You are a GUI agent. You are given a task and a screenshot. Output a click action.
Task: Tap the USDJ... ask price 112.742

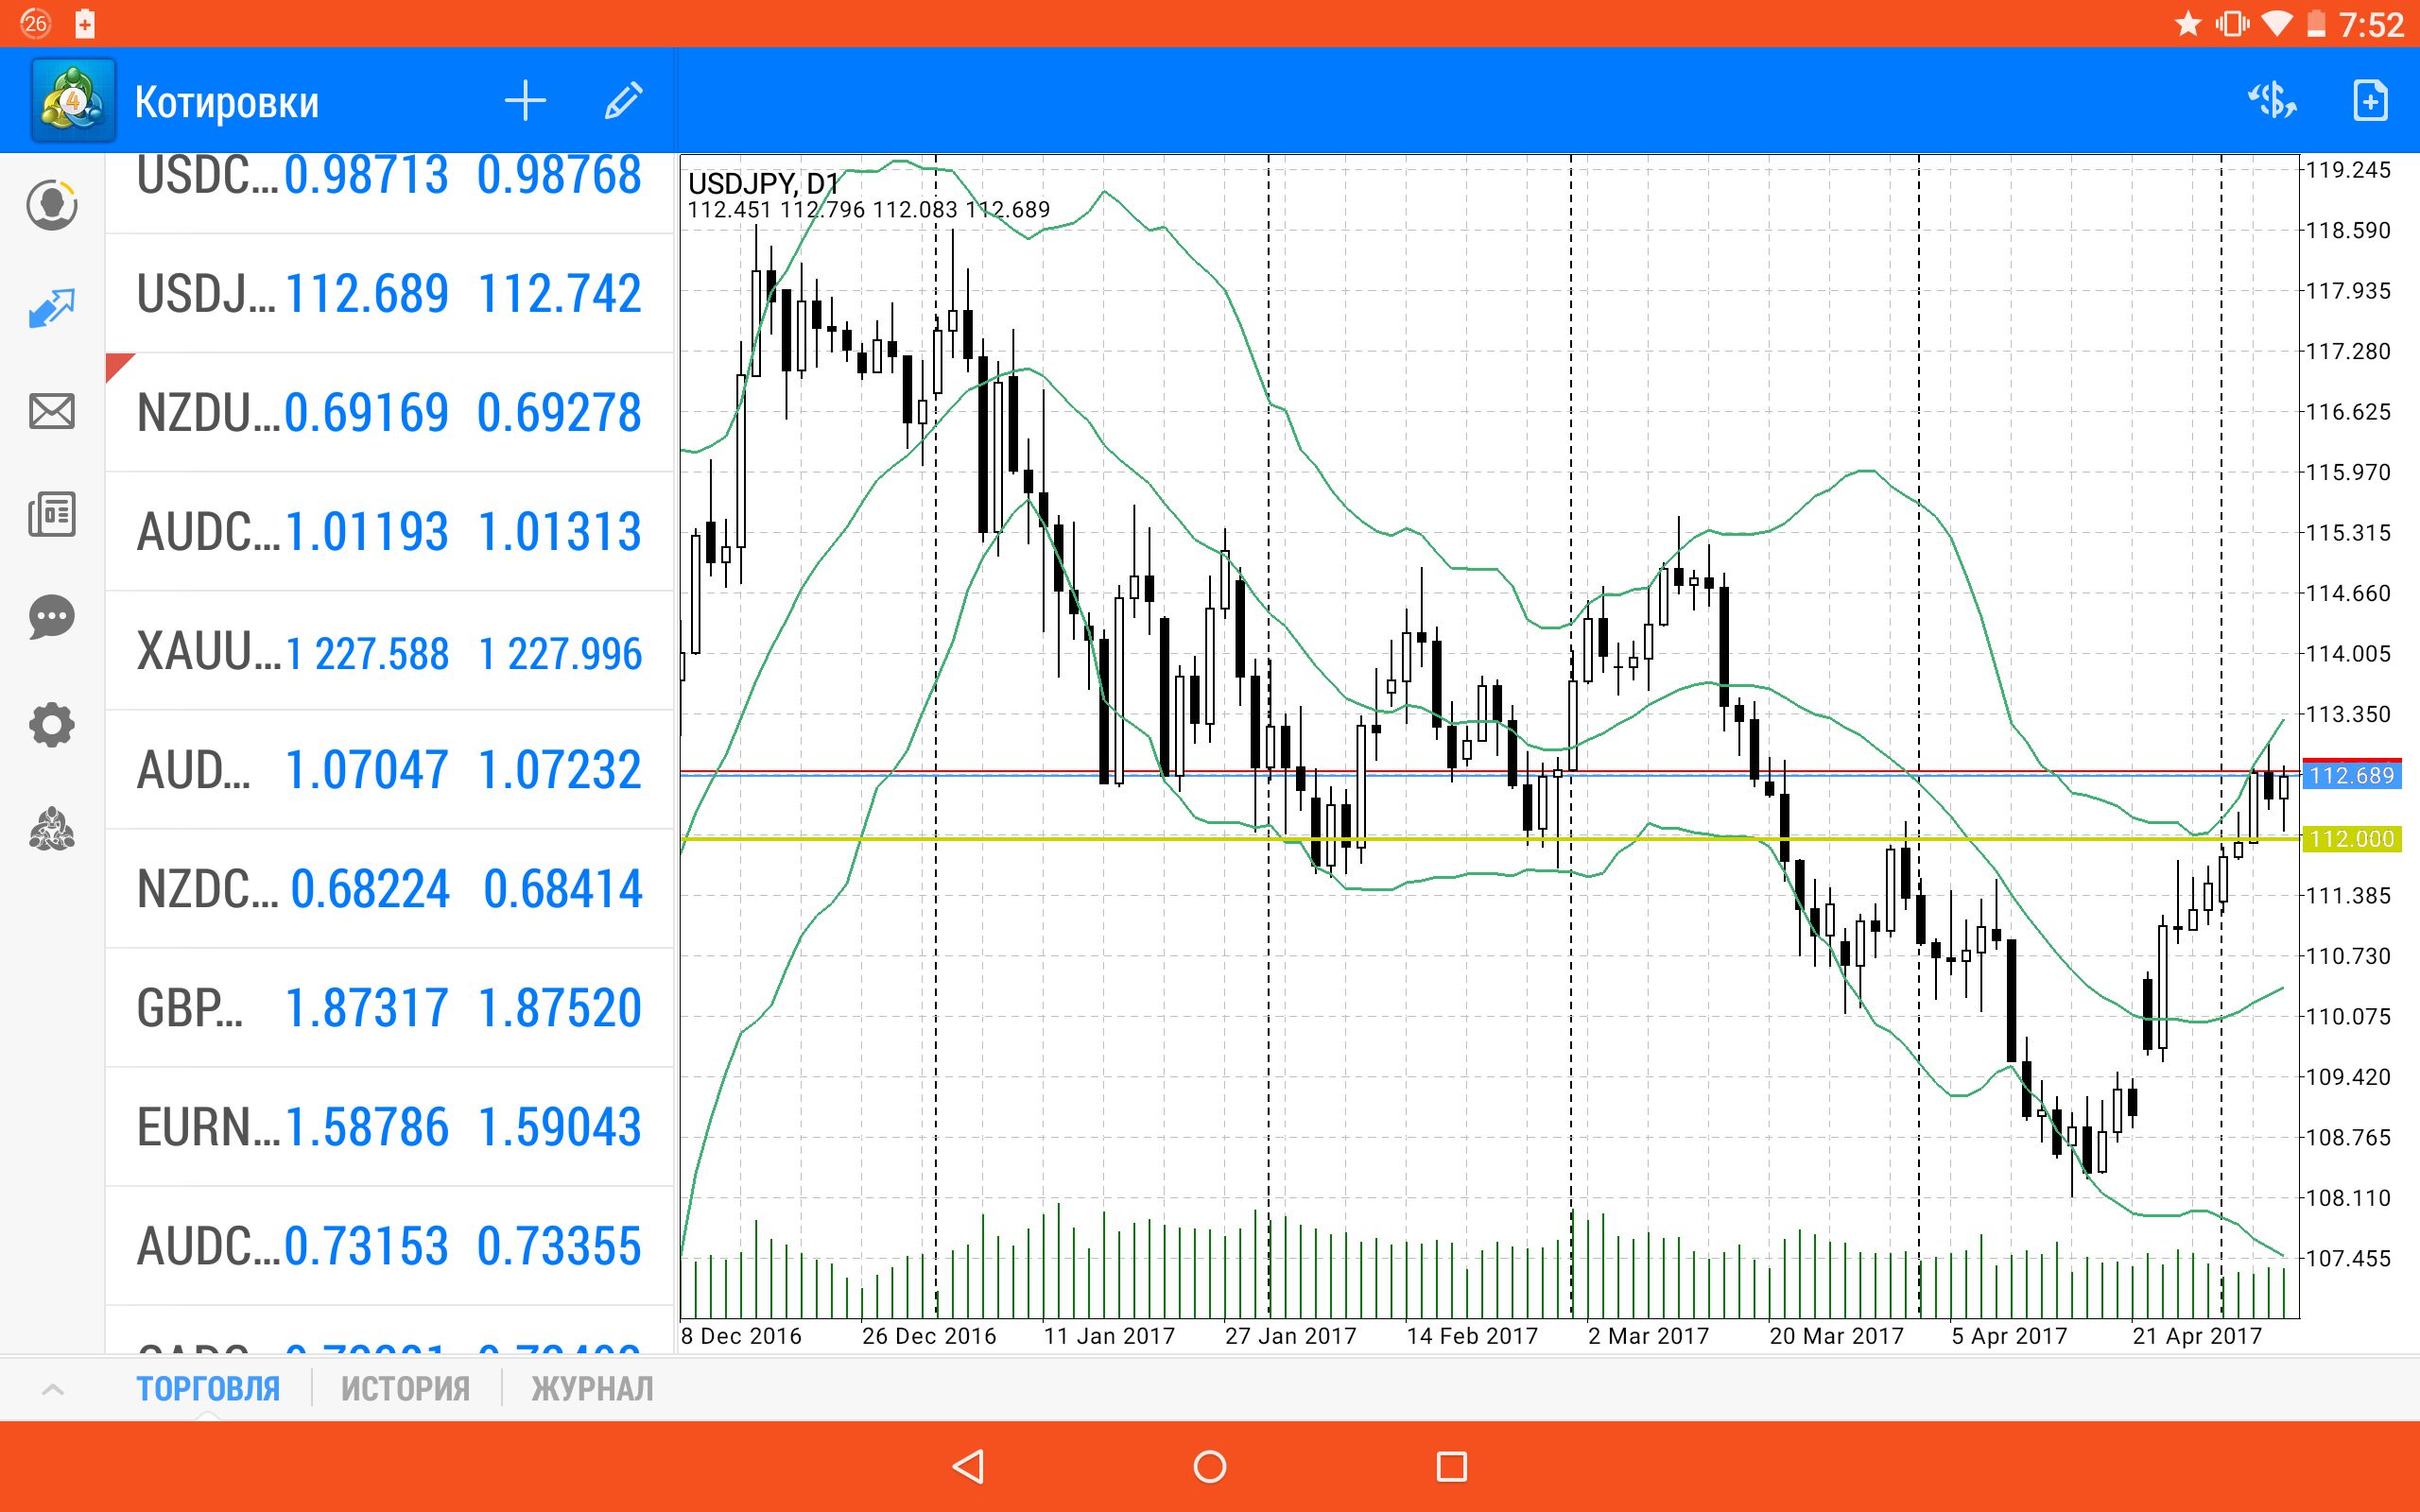click(x=559, y=294)
